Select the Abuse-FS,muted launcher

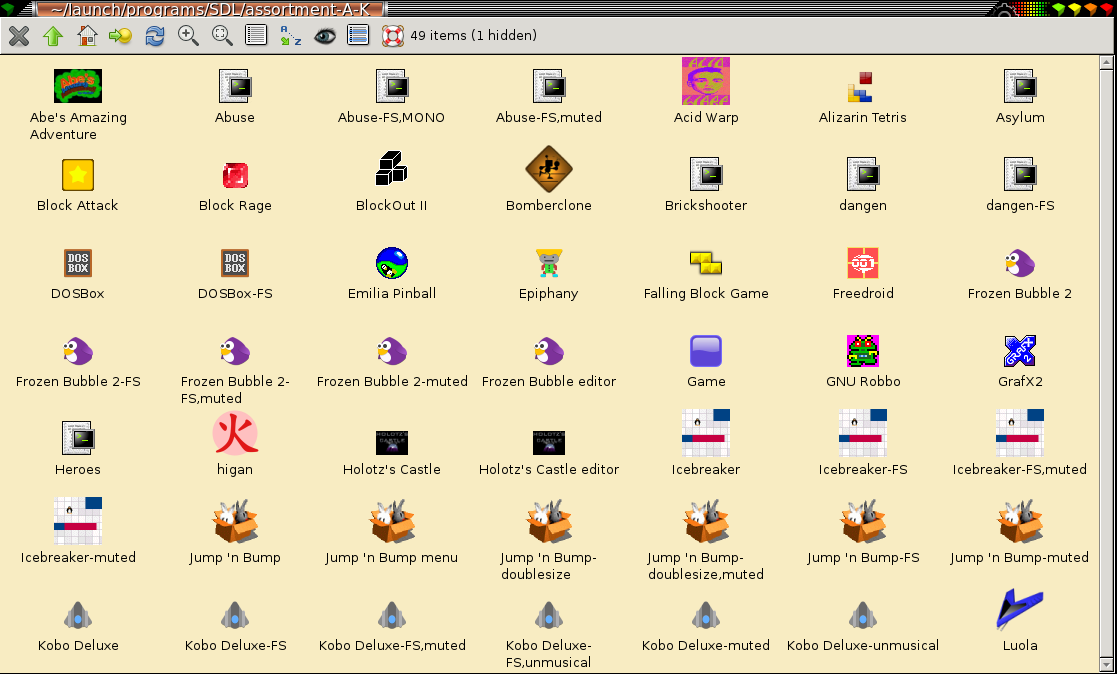(x=549, y=86)
